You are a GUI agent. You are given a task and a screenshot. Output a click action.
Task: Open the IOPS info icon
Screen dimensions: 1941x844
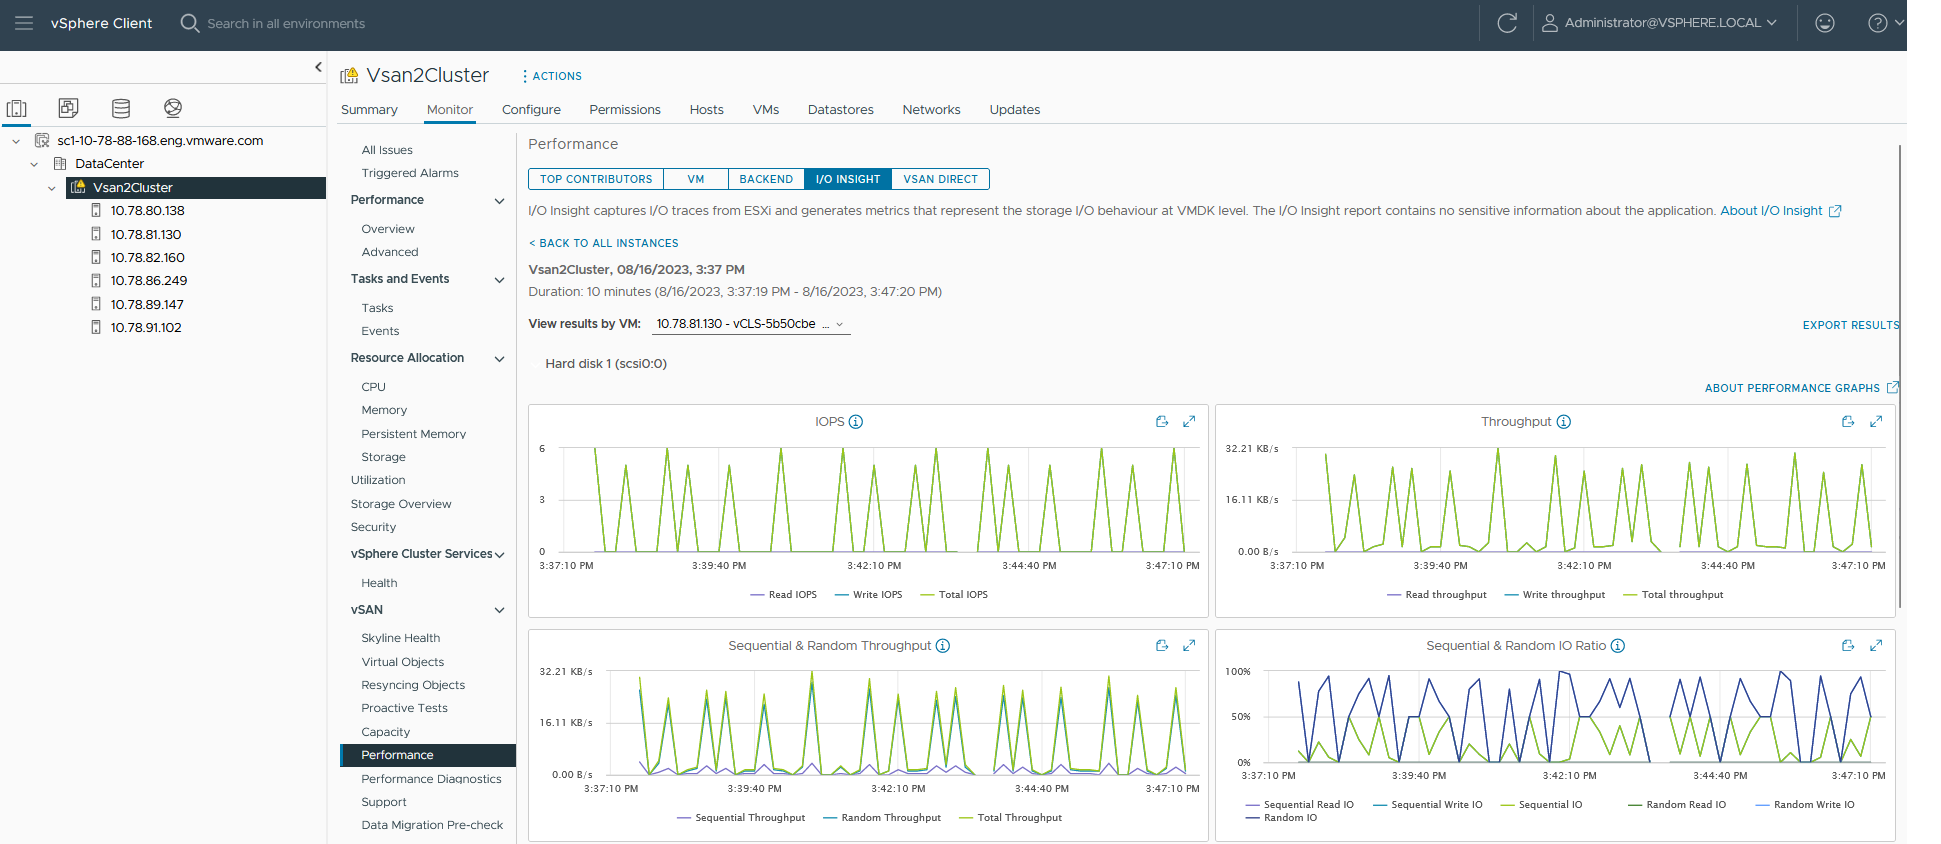coord(856,422)
